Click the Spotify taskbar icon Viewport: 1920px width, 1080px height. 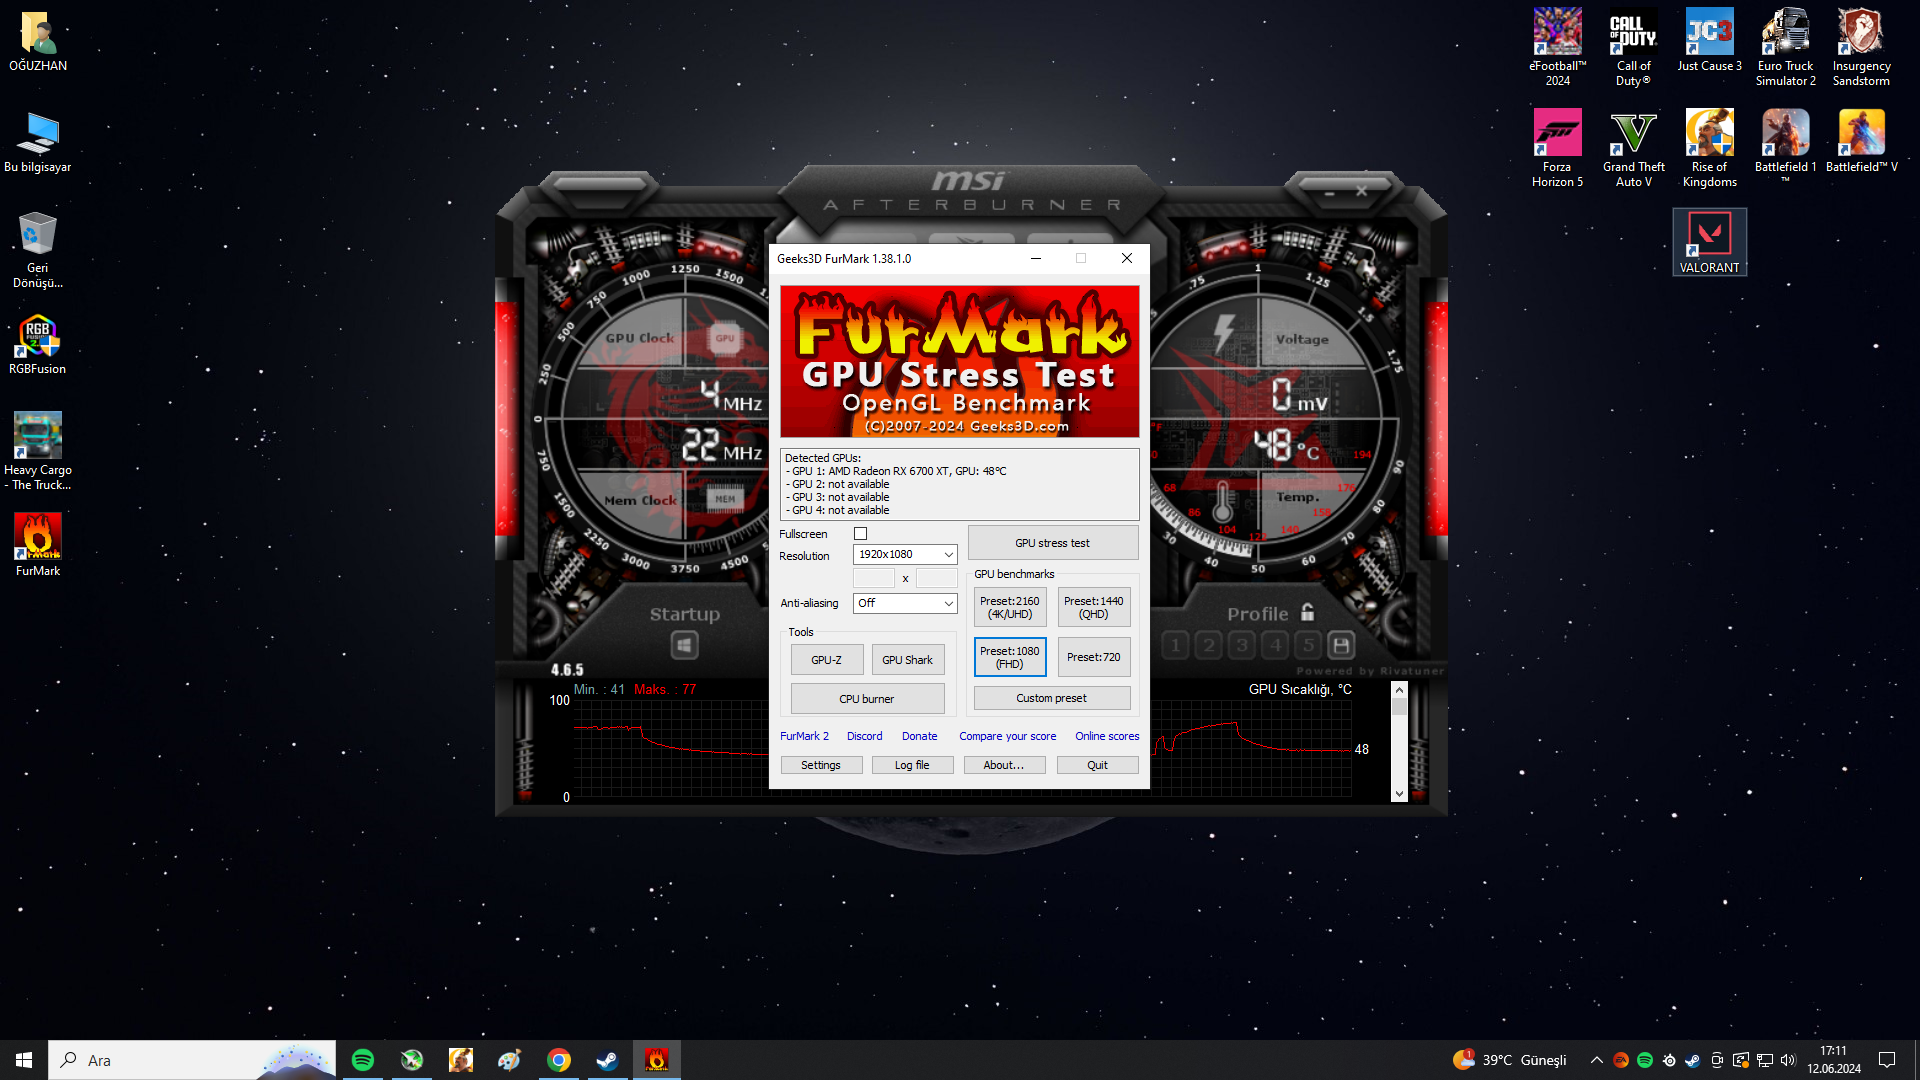[363, 1060]
